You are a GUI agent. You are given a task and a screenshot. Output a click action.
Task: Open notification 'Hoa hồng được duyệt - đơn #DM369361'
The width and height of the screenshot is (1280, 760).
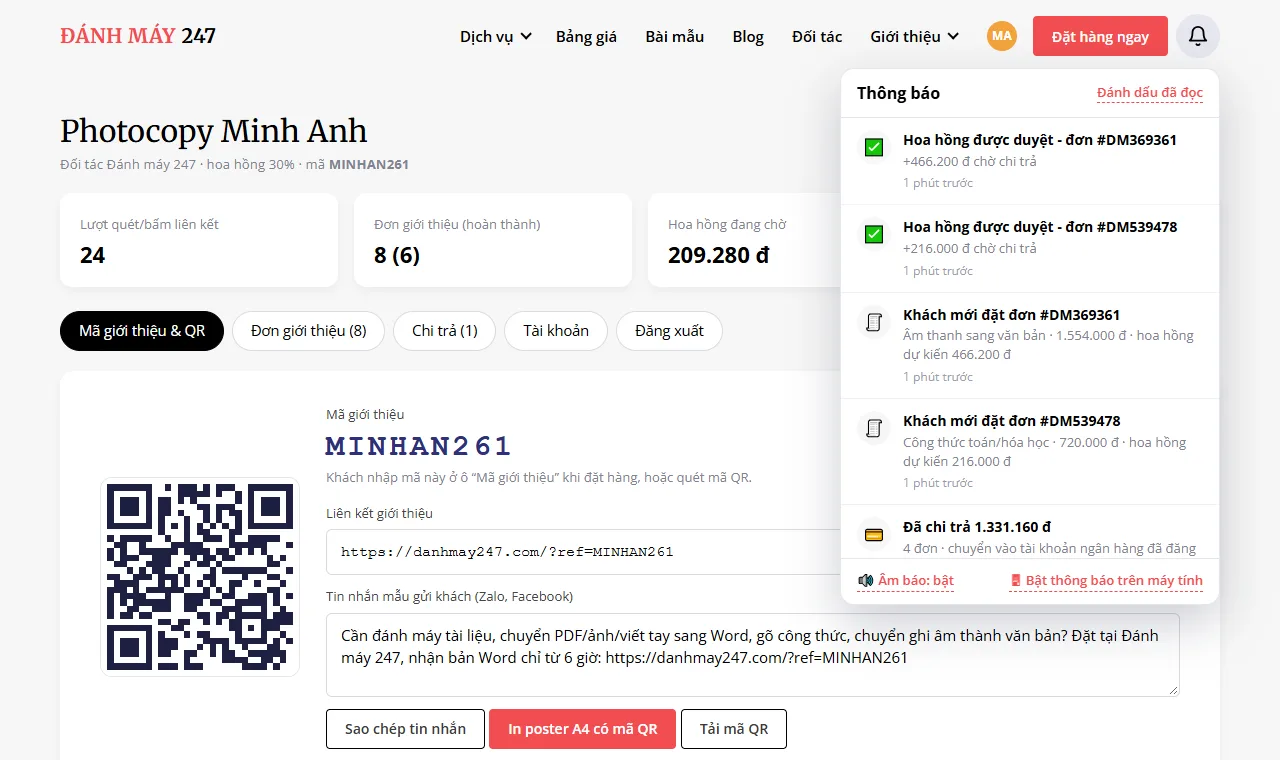click(x=1030, y=161)
